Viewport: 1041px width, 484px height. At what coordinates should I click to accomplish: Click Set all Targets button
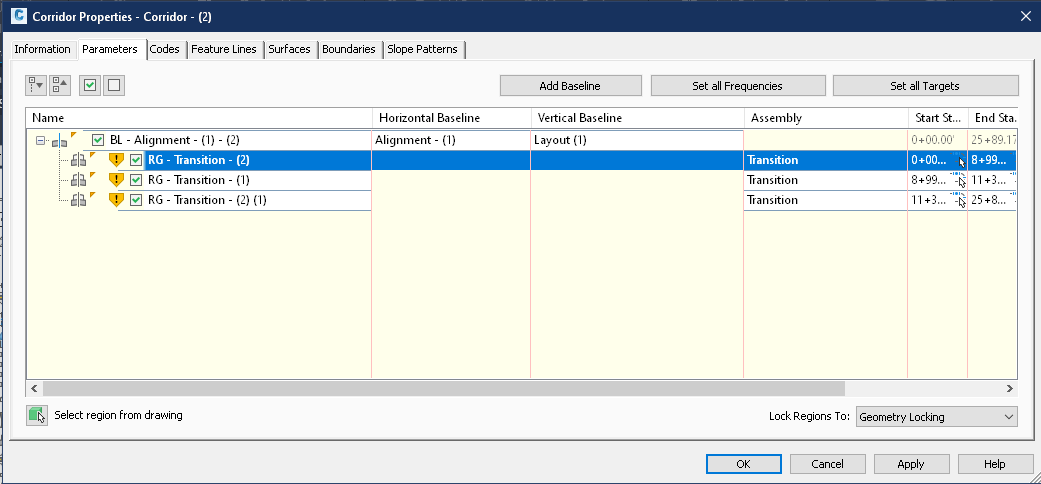pos(925,86)
